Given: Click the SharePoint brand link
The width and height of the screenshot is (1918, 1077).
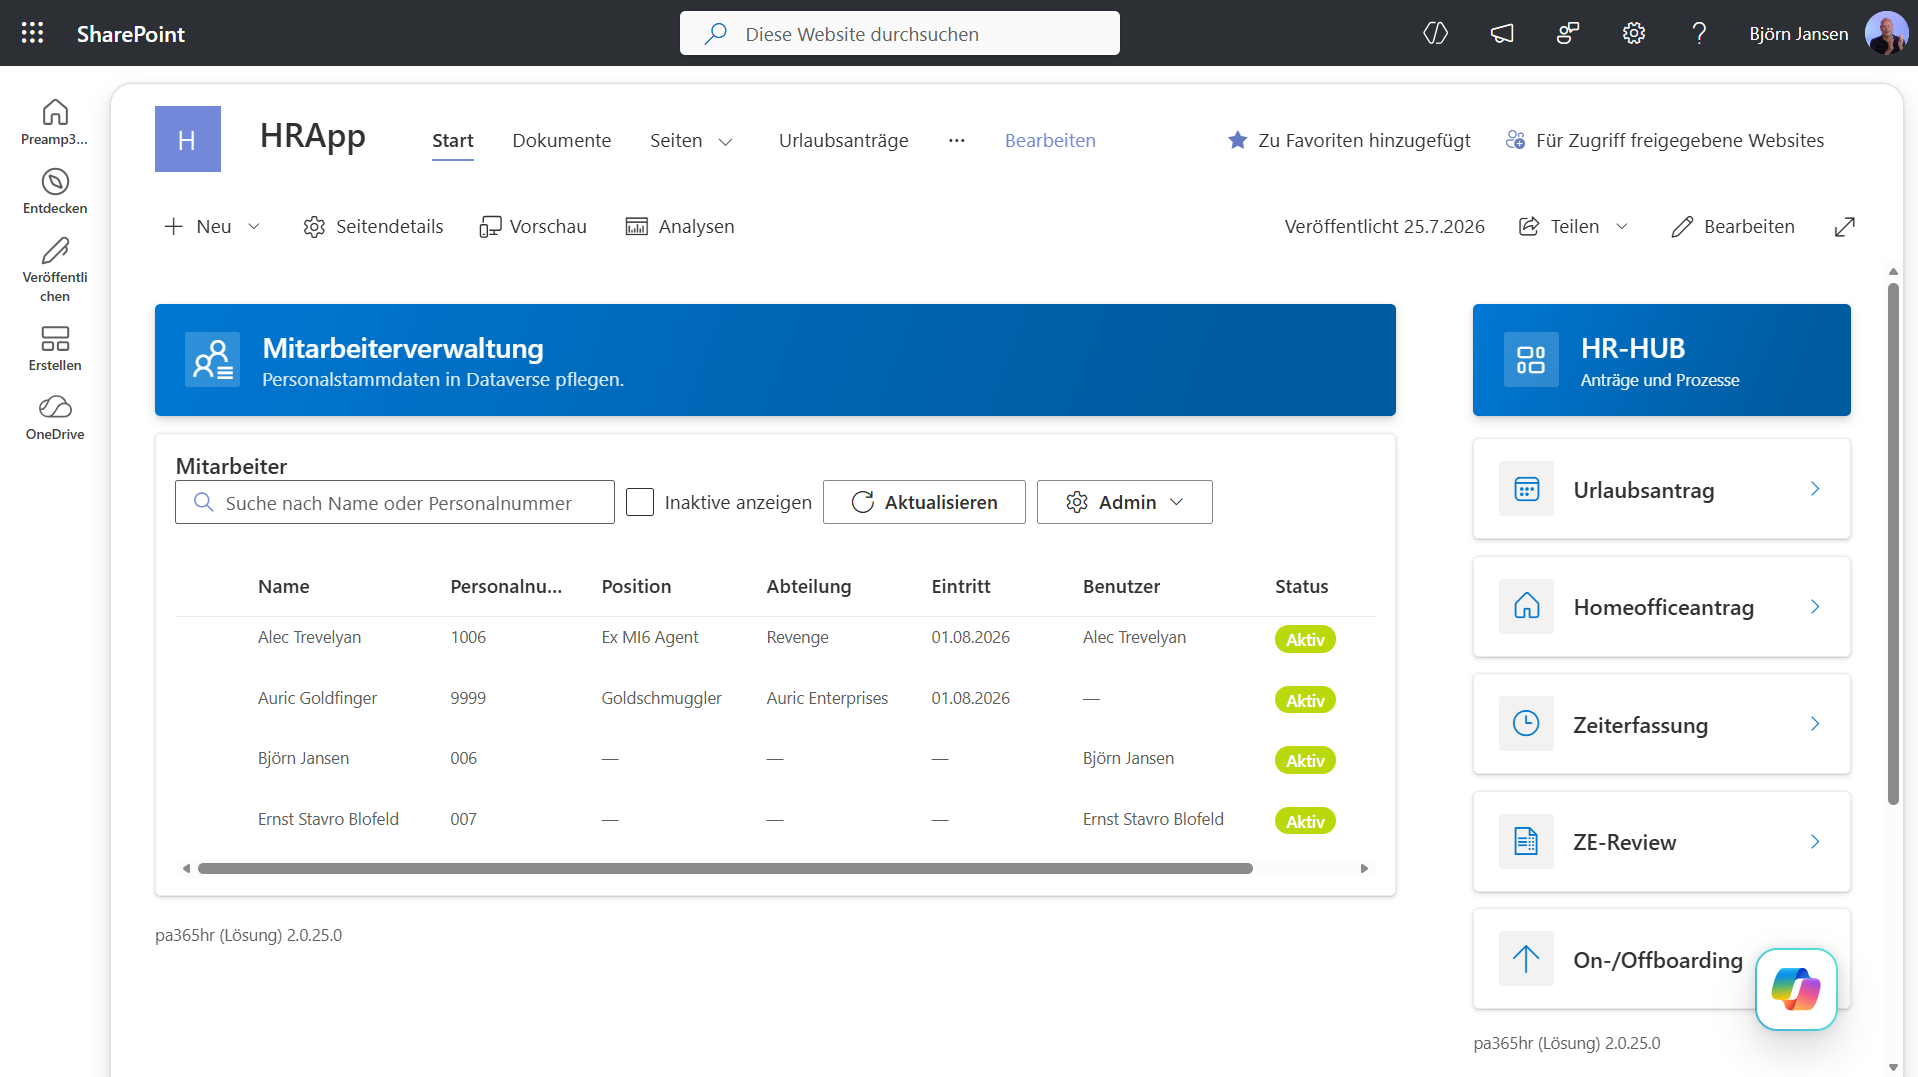Looking at the screenshot, I should (131, 33).
